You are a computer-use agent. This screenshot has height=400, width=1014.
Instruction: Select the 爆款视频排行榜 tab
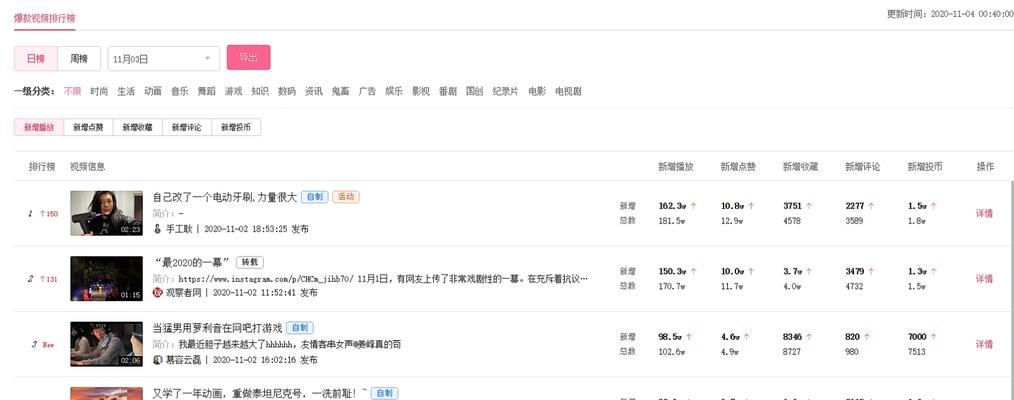(45, 17)
